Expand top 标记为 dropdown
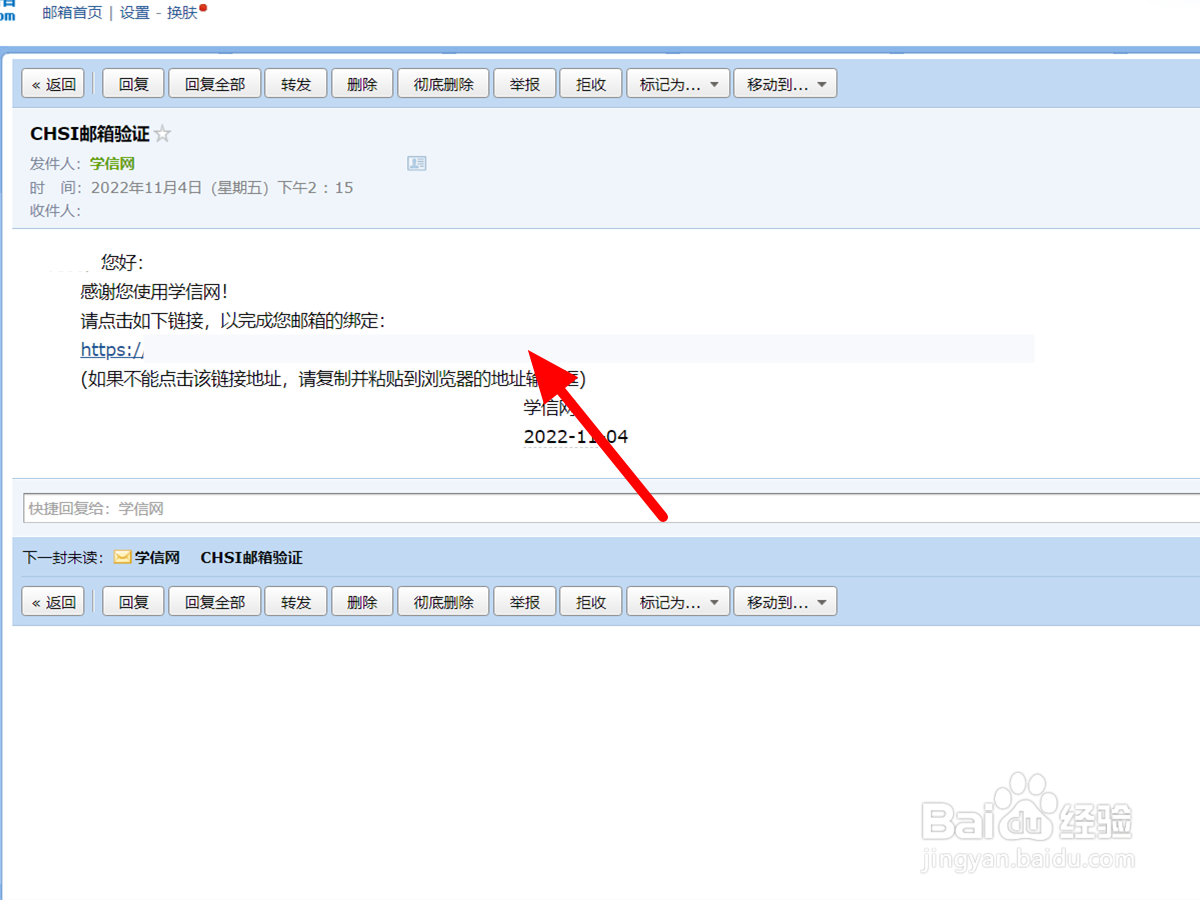 coord(678,85)
